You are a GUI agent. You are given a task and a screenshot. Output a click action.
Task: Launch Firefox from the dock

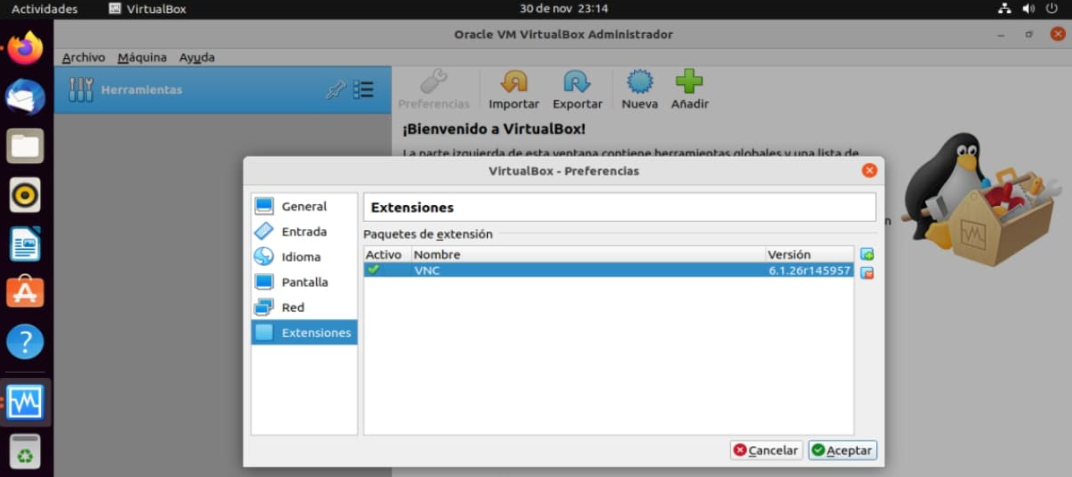26,48
